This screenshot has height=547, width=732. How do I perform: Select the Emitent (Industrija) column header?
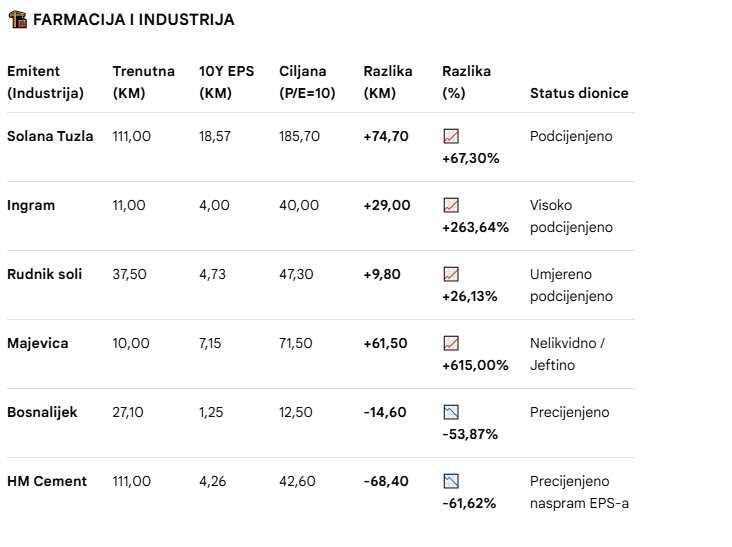coord(45,82)
